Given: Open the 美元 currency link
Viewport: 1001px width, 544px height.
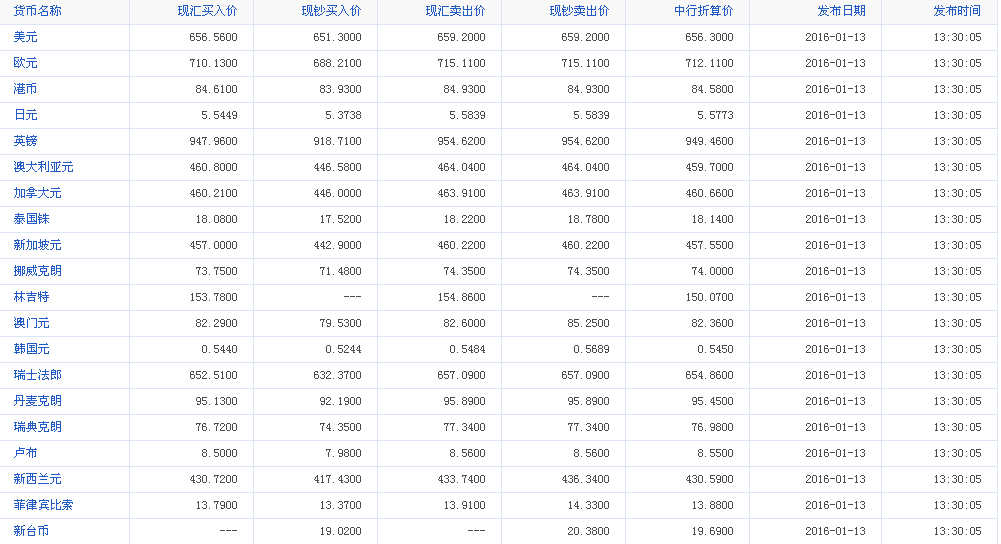Looking at the screenshot, I should pos(26,37).
